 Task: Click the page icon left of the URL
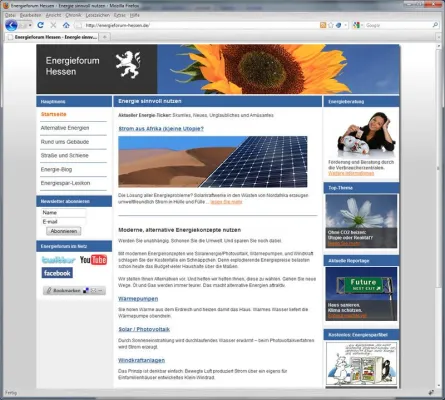[78, 25]
